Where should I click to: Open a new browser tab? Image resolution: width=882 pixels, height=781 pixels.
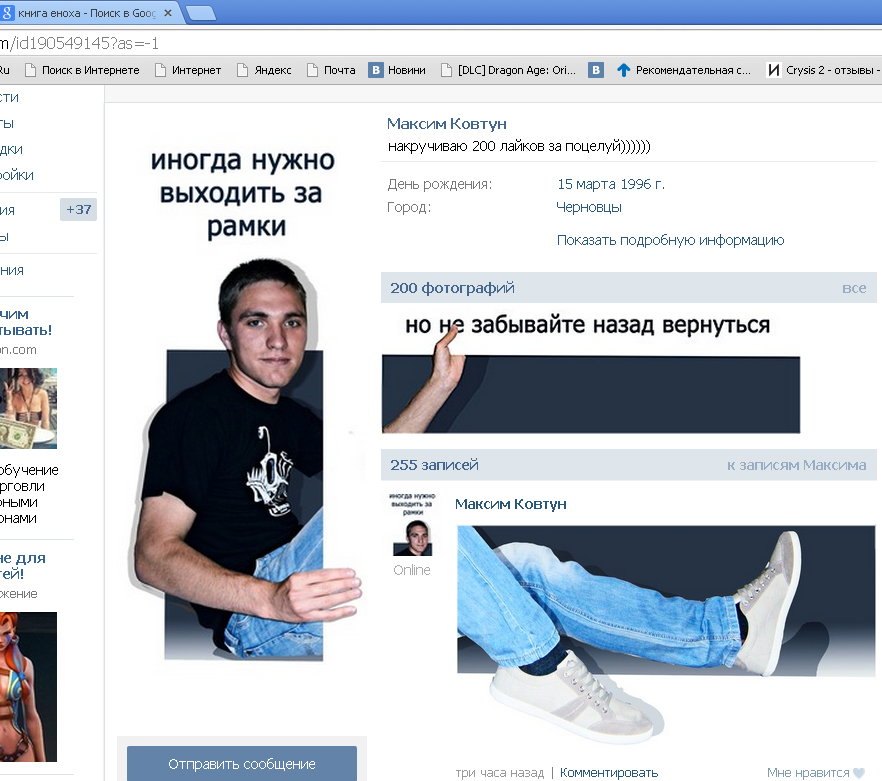pyautogui.click(x=201, y=12)
